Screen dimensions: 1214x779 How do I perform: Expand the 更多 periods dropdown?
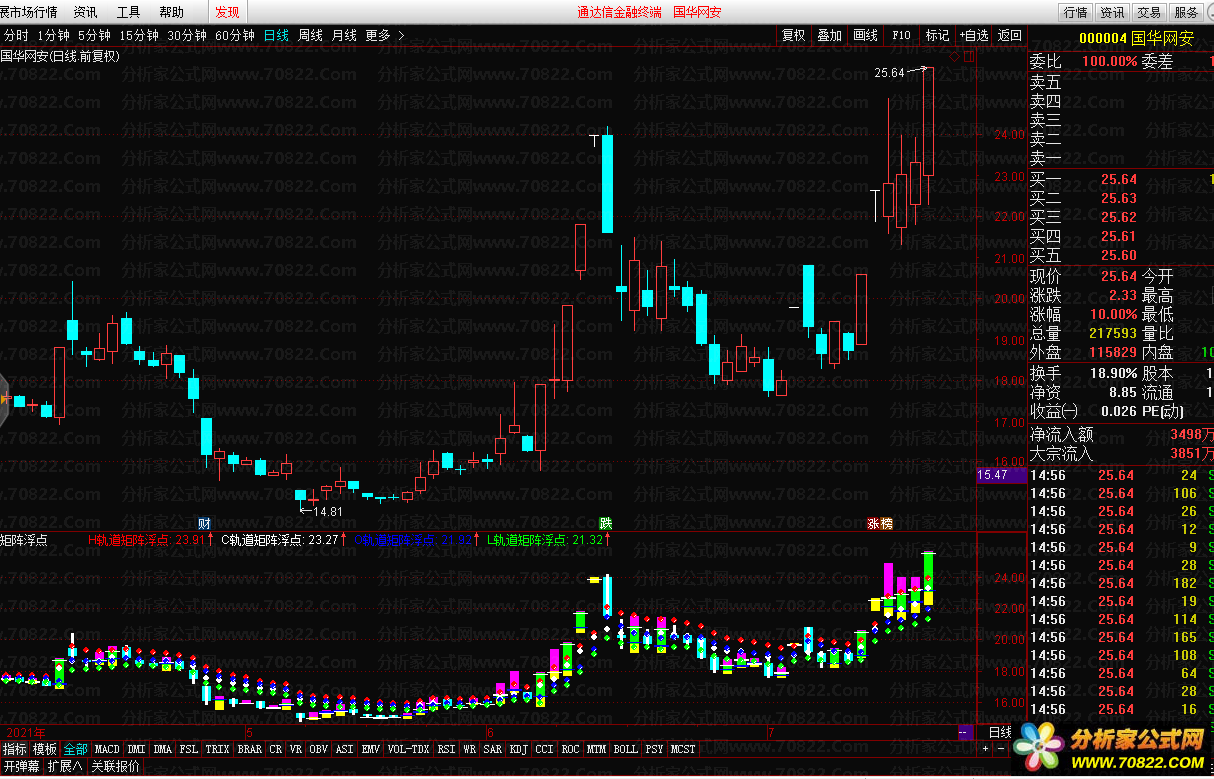click(385, 35)
